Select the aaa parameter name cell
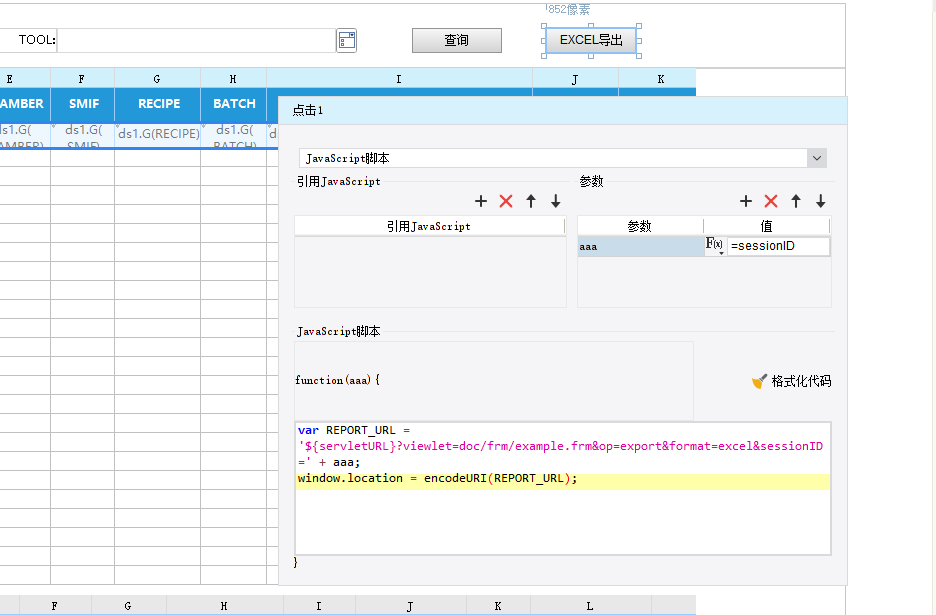The image size is (936, 615). (640, 246)
